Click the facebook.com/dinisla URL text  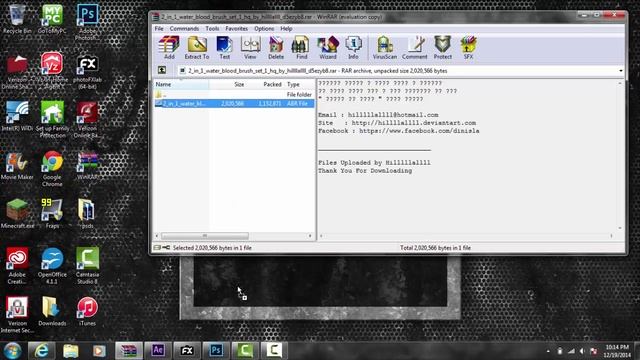point(419,131)
